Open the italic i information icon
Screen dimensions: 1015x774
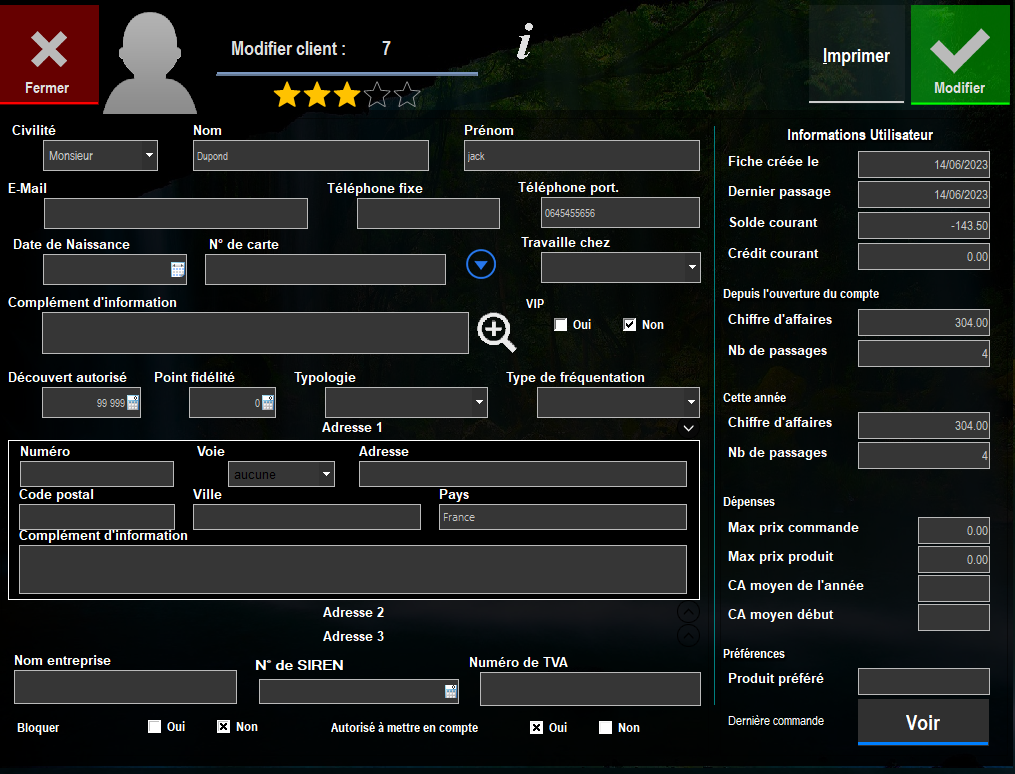[525, 41]
